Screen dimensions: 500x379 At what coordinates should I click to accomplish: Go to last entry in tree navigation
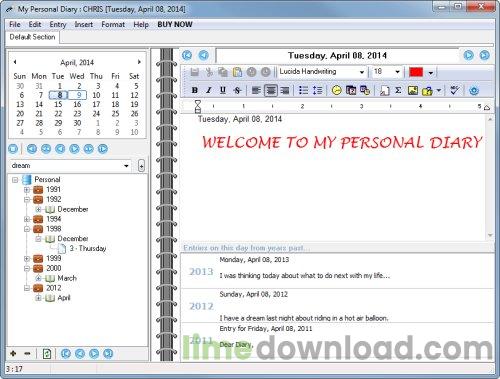108,353
